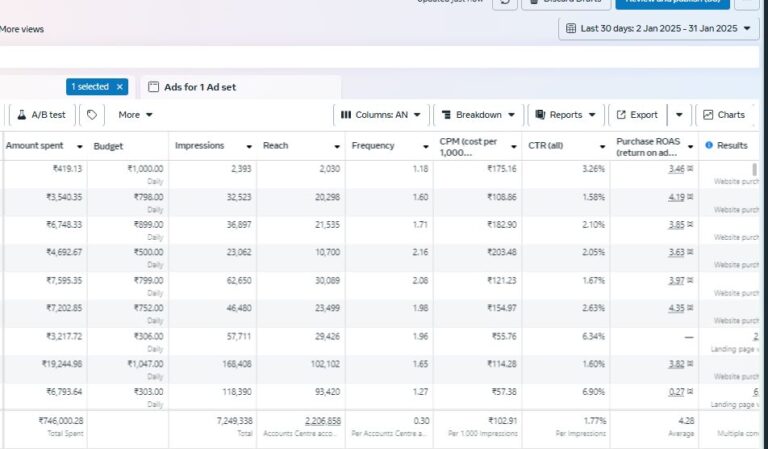Screen dimensions: 768x449
Task: Open CPM column sort arrow
Action: coord(514,146)
